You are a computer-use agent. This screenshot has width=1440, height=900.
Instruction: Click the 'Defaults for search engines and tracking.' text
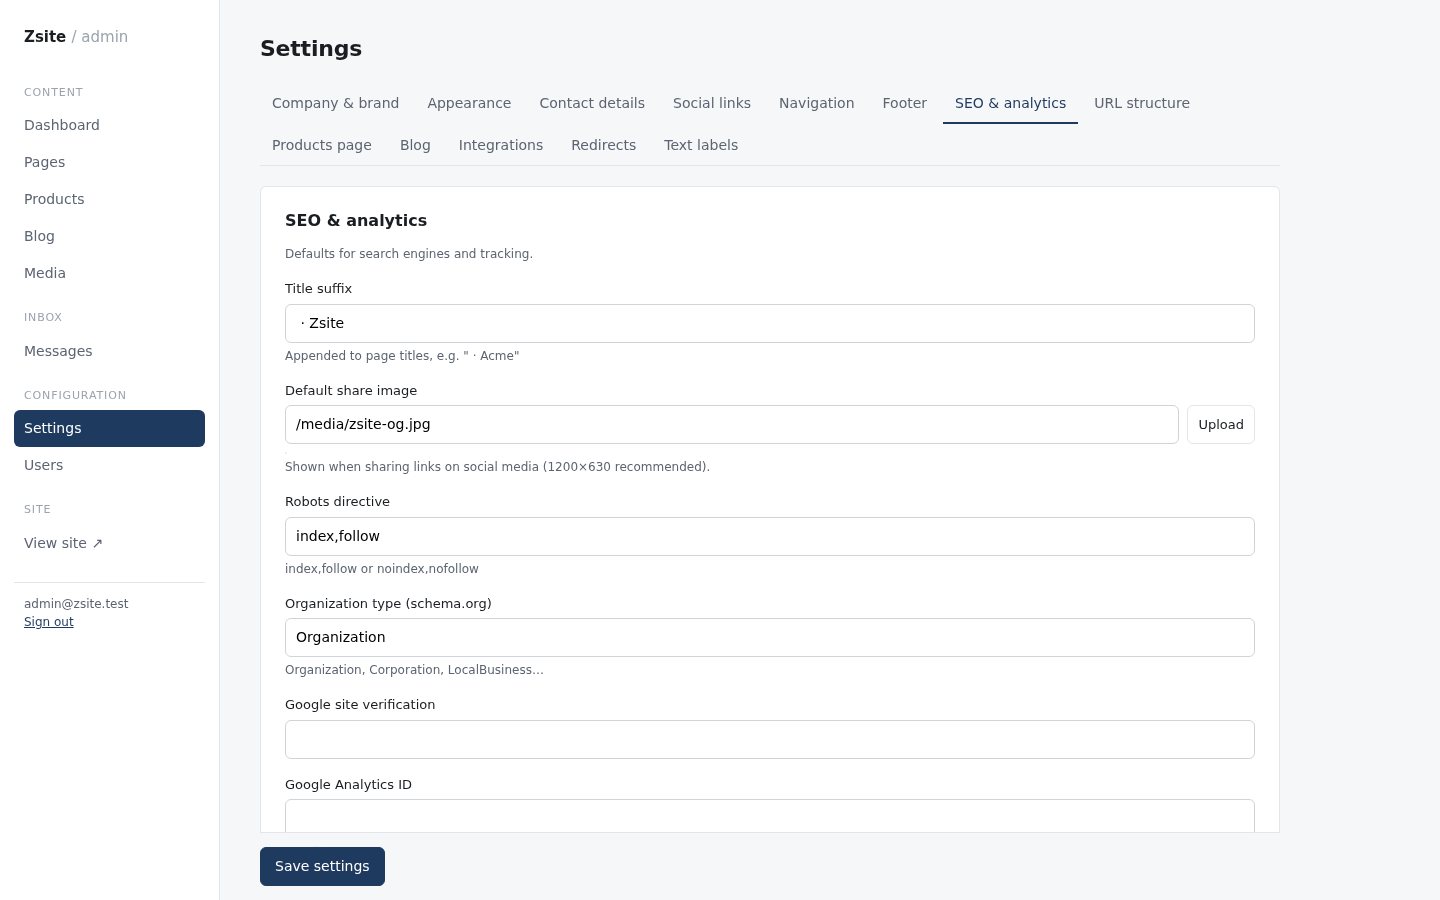coord(409,254)
